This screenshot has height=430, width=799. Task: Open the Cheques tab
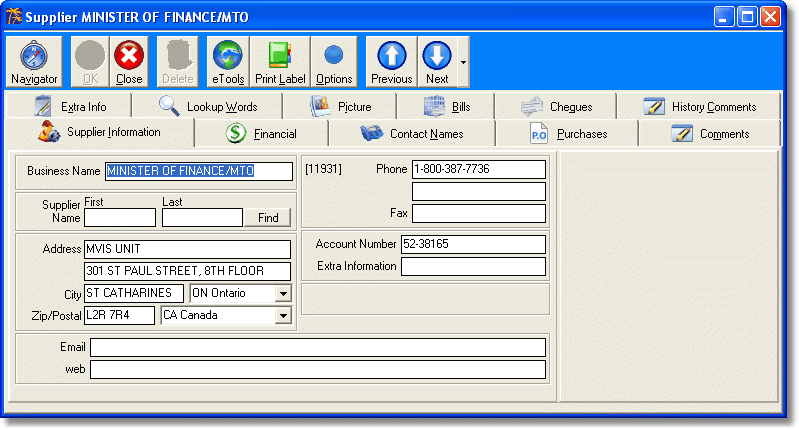pos(556,106)
